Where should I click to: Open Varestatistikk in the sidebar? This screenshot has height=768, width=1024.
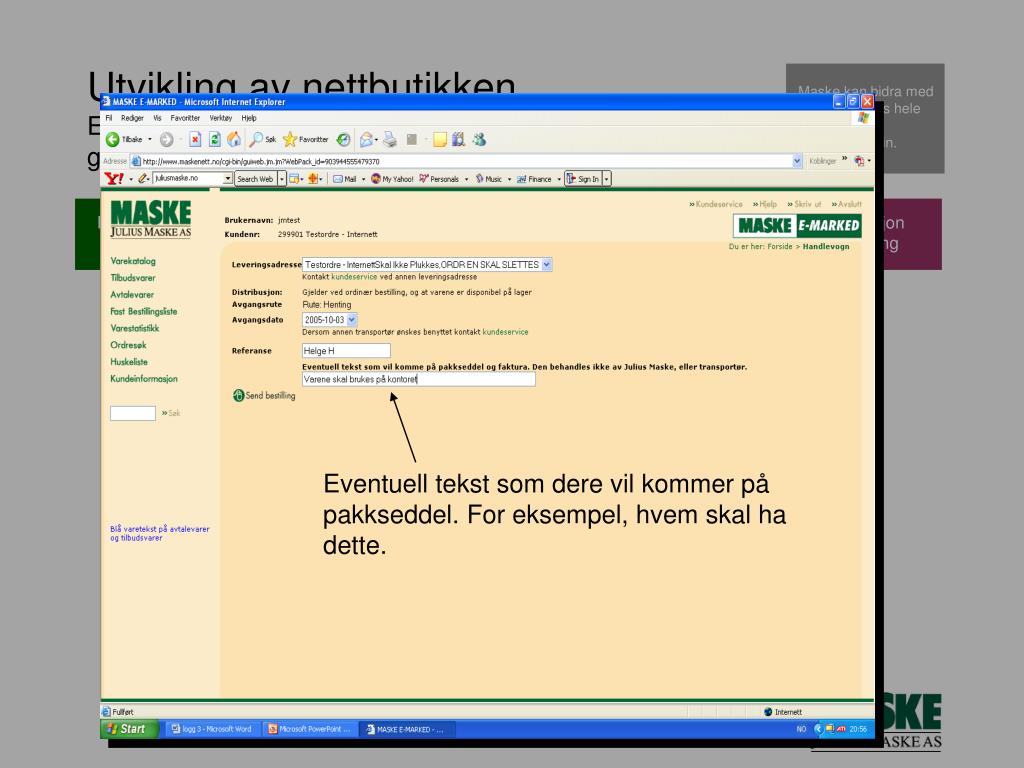(135, 328)
